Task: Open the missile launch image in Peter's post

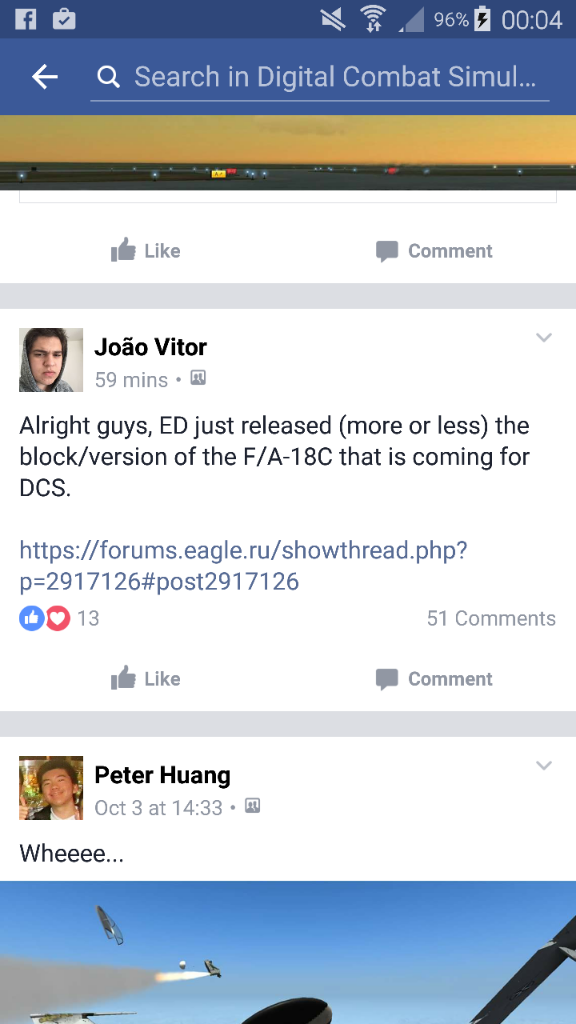Action: coord(288,952)
